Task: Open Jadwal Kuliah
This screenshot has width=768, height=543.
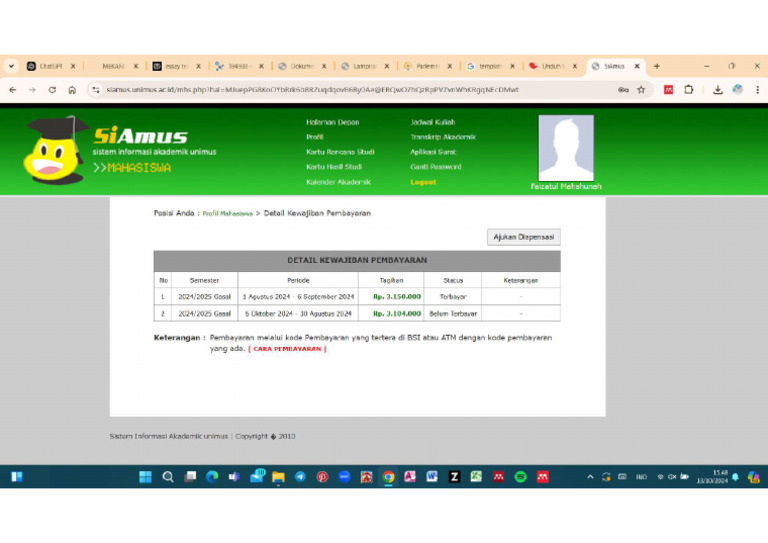Action: click(432, 122)
